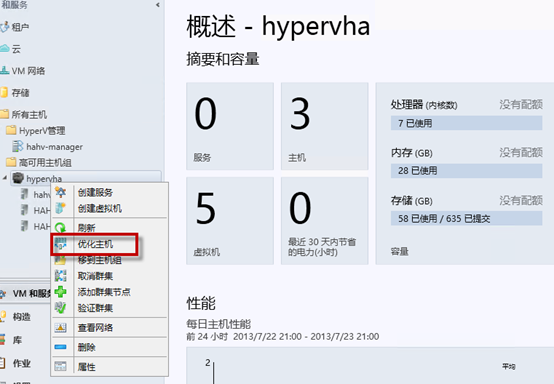This screenshot has height=384, width=554.
Task: Click the 摘要和容量 heading
Action: coord(223,59)
